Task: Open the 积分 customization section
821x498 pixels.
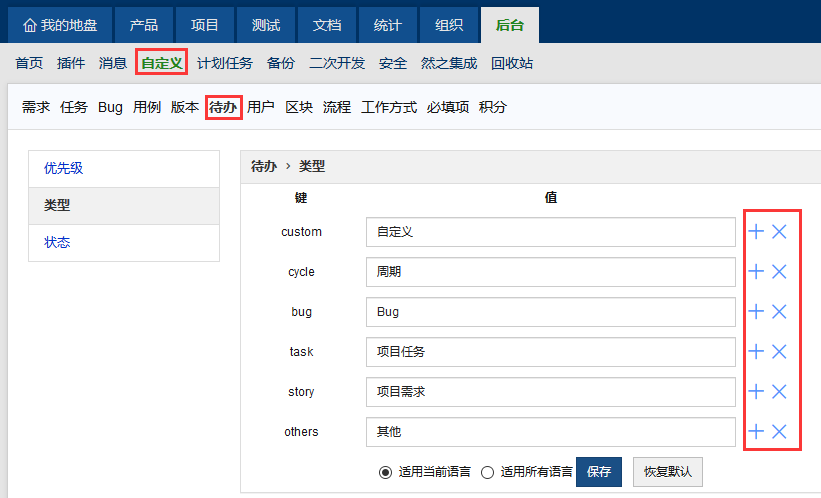Action: (x=493, y=107)
